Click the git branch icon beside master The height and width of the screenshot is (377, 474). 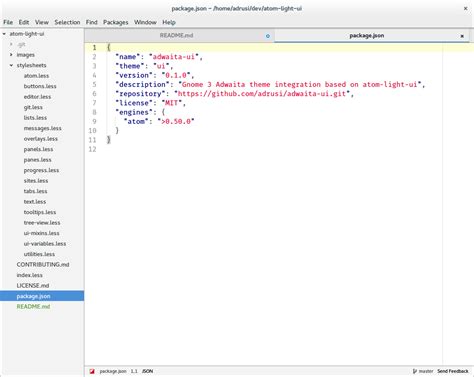[x=415, y=371]
